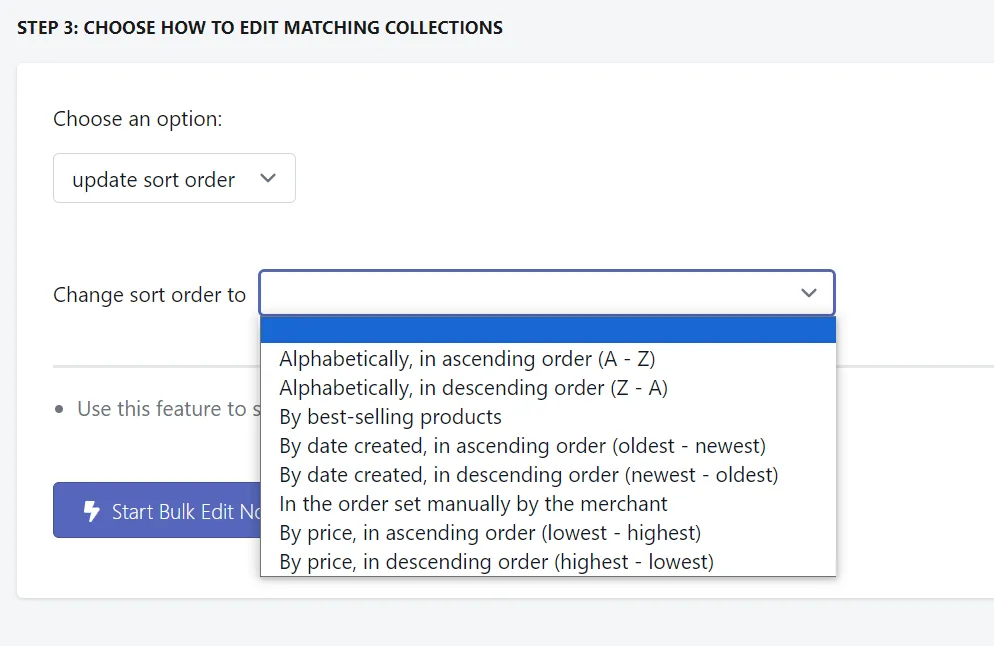Click the chevron beside 'update sort order'
The image size is (994, 646).
pos(268,178)
